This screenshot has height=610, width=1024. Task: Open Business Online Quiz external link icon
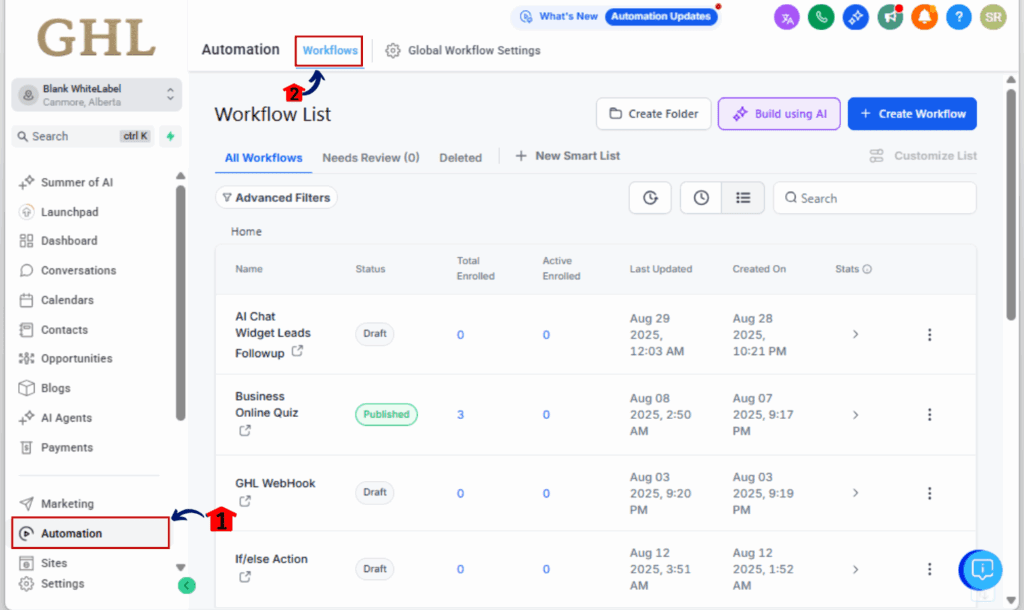click(244, 431)
